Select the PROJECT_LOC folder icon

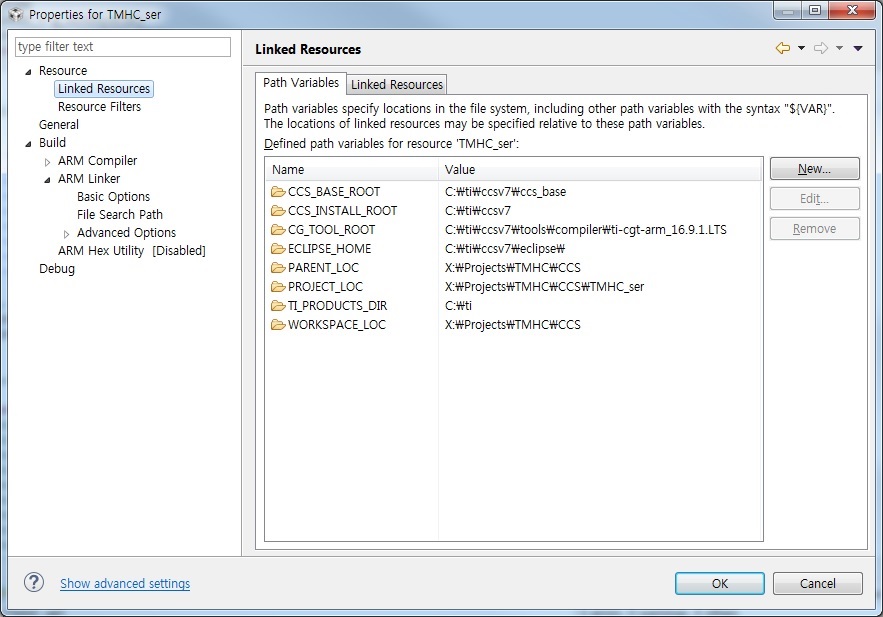tap(278, 287)
